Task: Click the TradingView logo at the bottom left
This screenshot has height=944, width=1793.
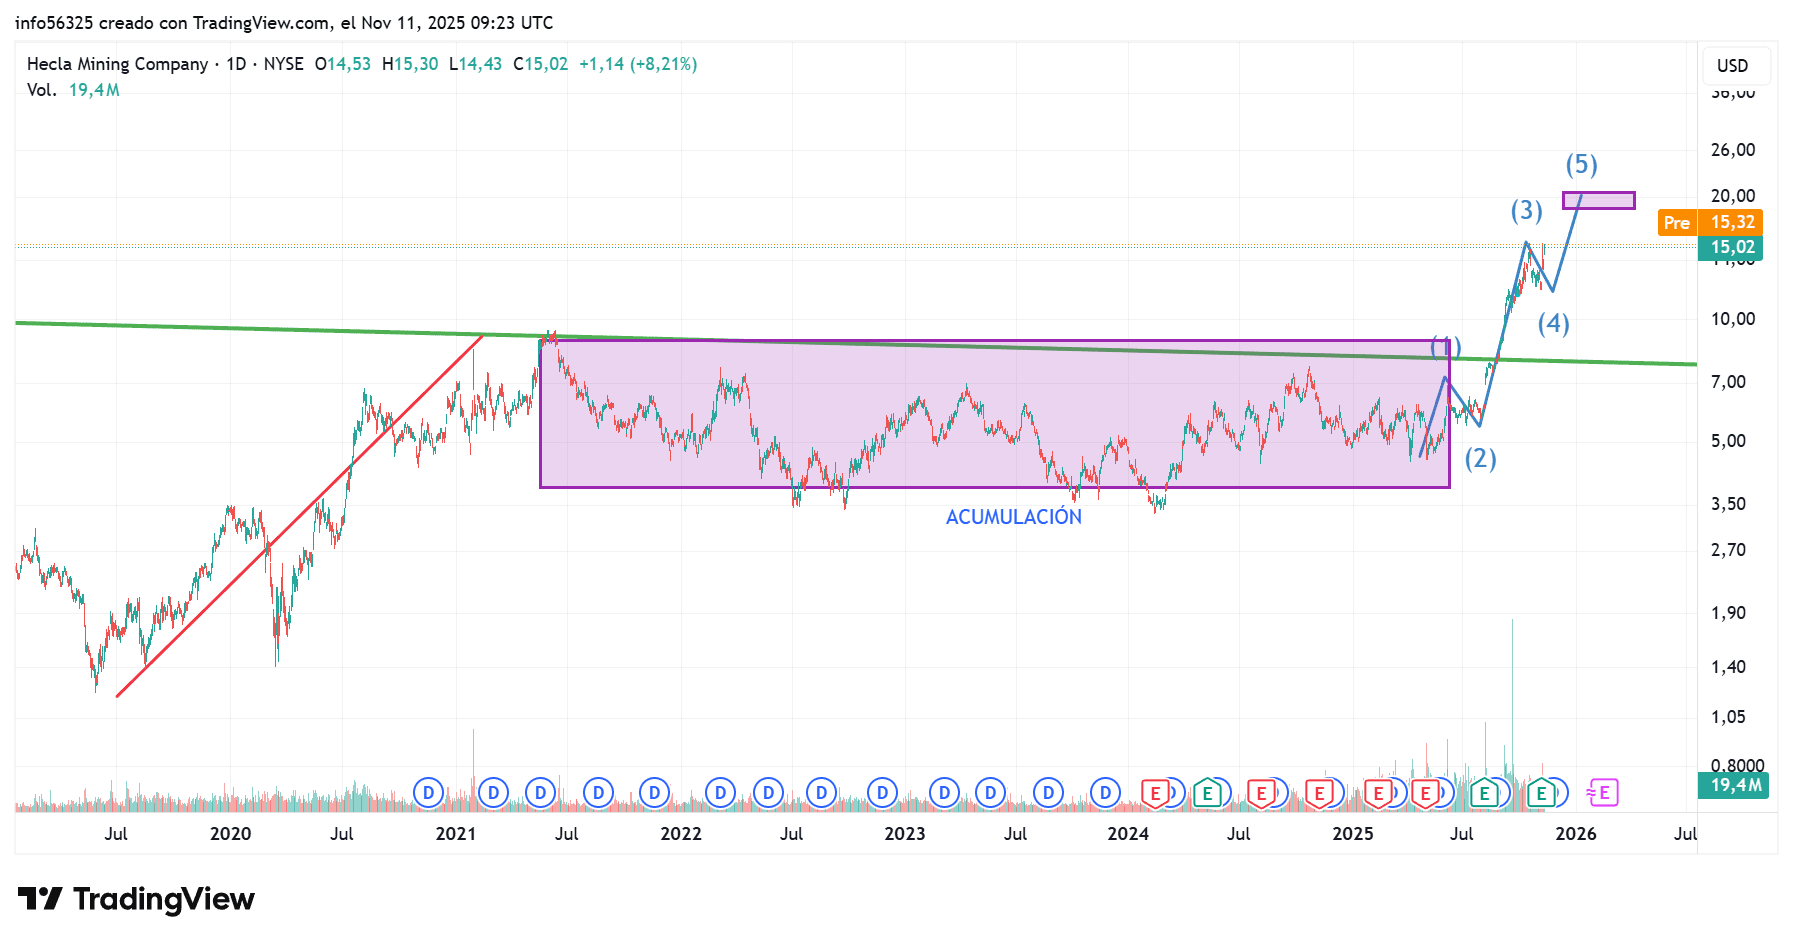Action: [136, 899]
